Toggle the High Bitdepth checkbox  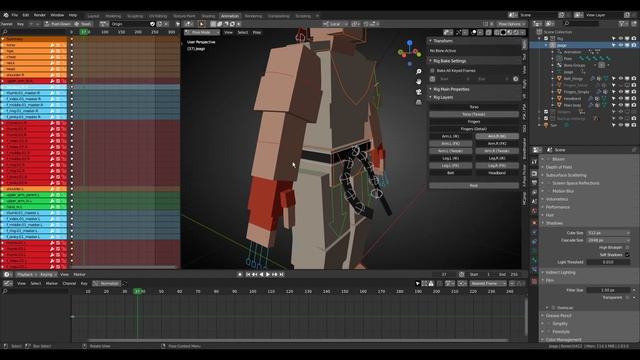(627, 247)
